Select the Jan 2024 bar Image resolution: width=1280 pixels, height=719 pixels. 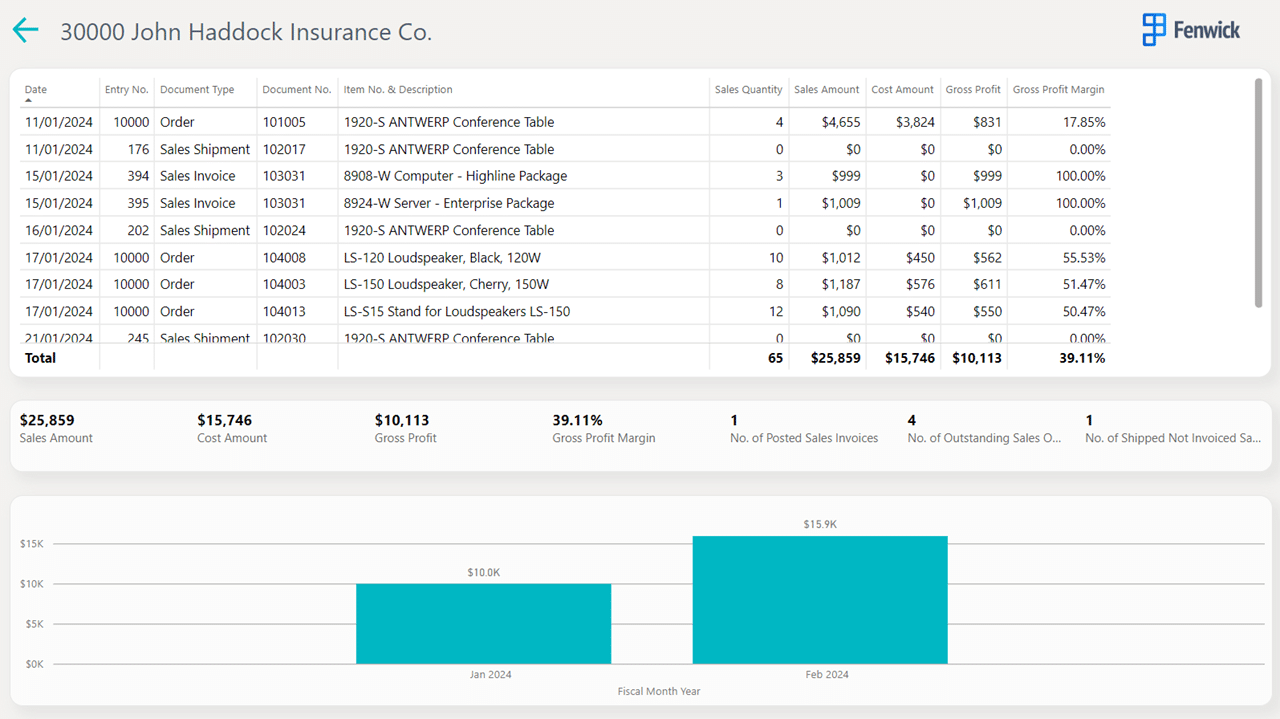pos(483,624)
